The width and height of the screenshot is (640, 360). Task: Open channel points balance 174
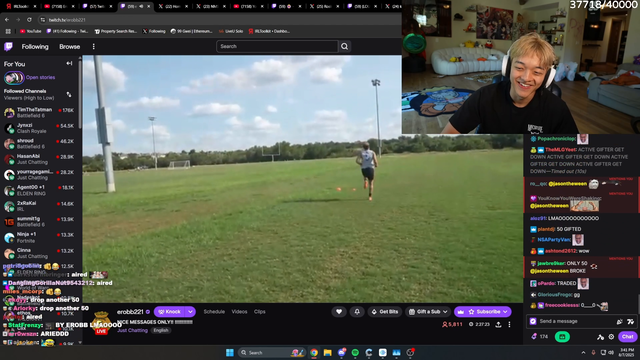(540, 337)
